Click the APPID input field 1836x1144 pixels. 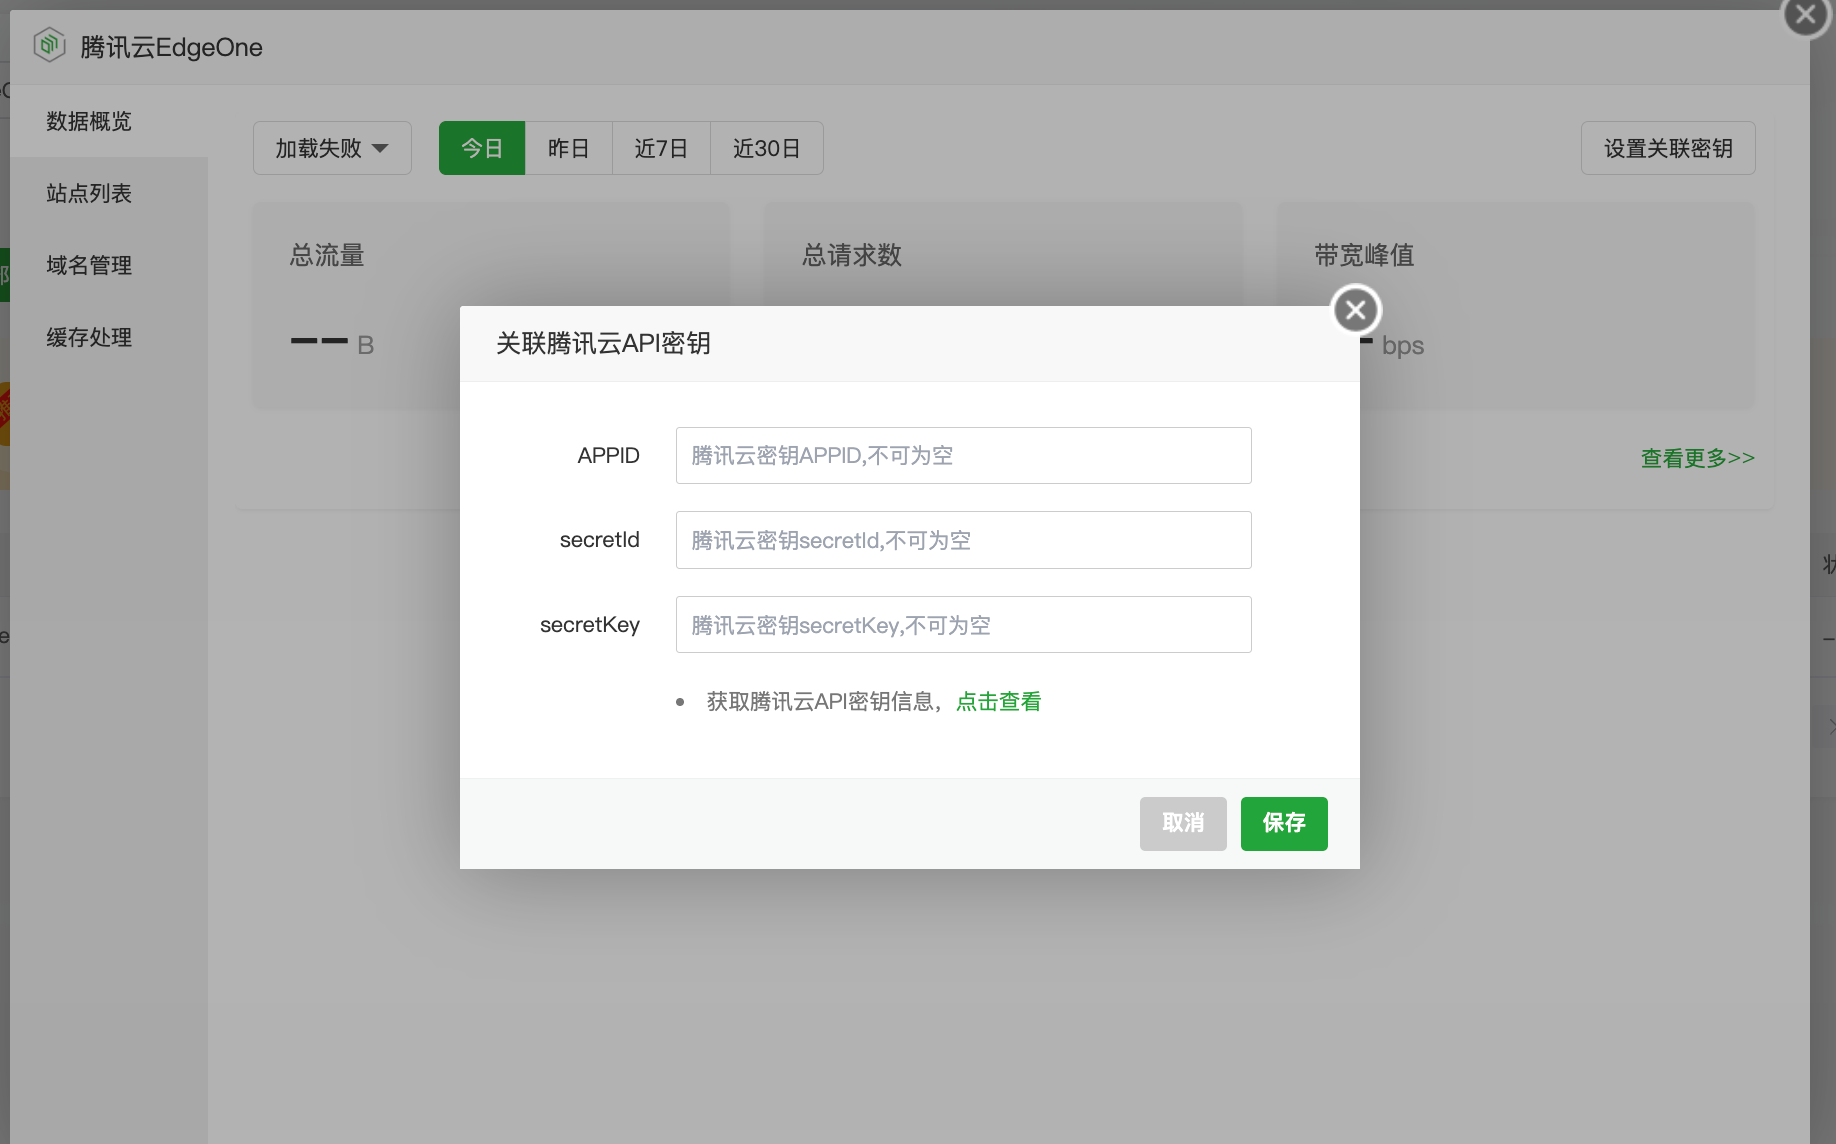pyautogui.click(x=962, y=455)
